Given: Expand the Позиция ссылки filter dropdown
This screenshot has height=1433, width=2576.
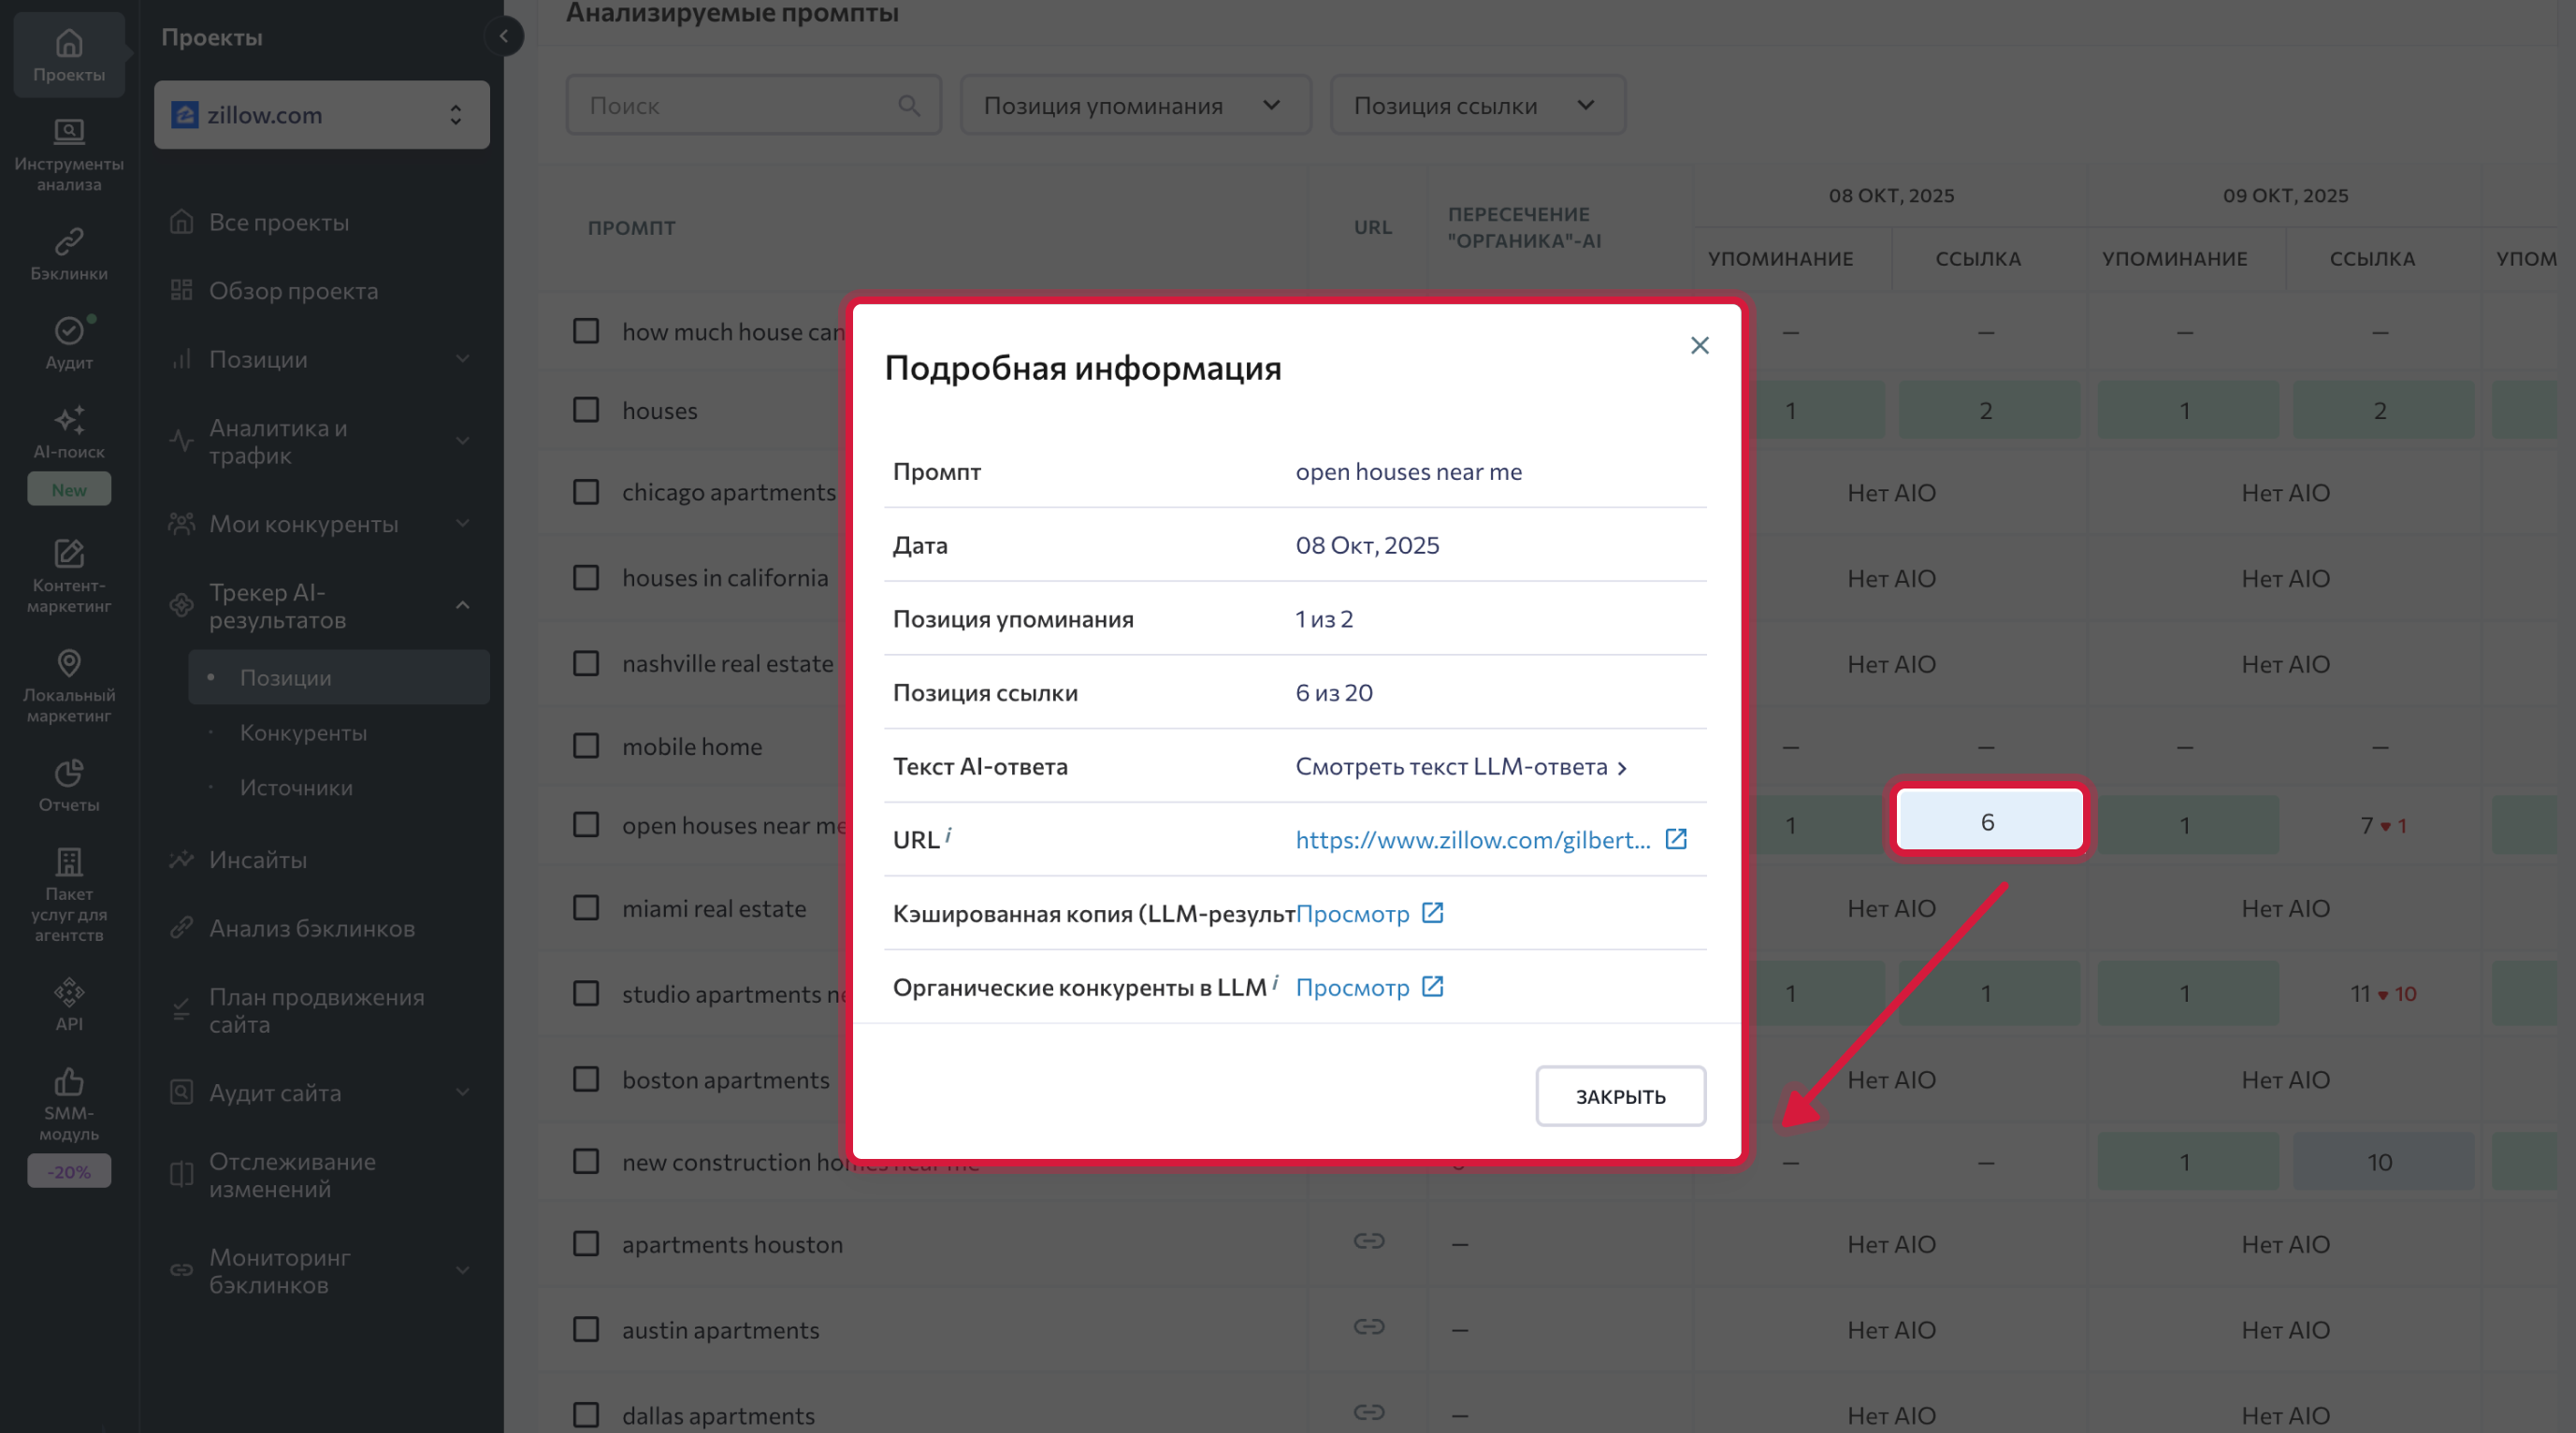Looking at the screenshot, I should click(x=1476, y=105).
